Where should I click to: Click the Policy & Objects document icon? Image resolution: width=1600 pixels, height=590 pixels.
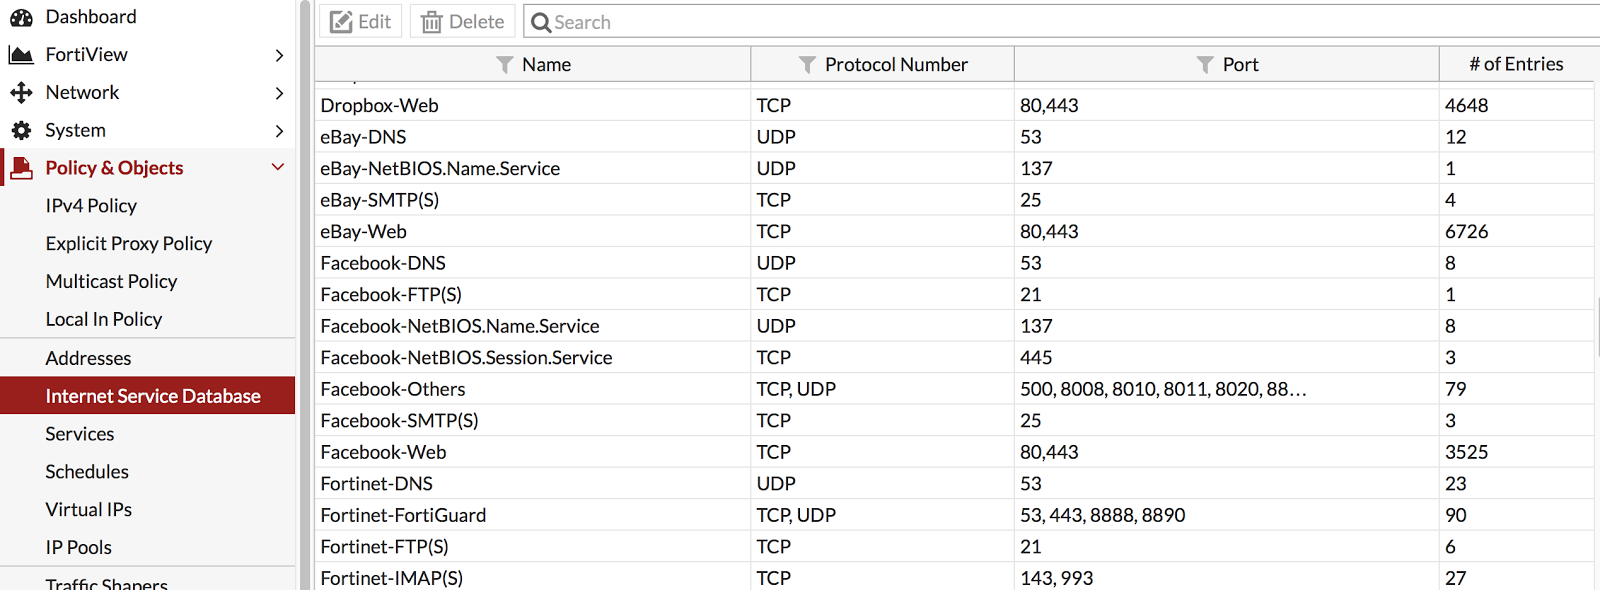click(x=21, y=168)
